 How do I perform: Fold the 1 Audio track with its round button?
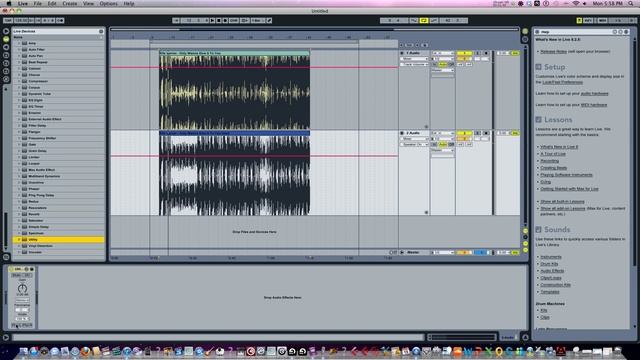tap(402, 53)
